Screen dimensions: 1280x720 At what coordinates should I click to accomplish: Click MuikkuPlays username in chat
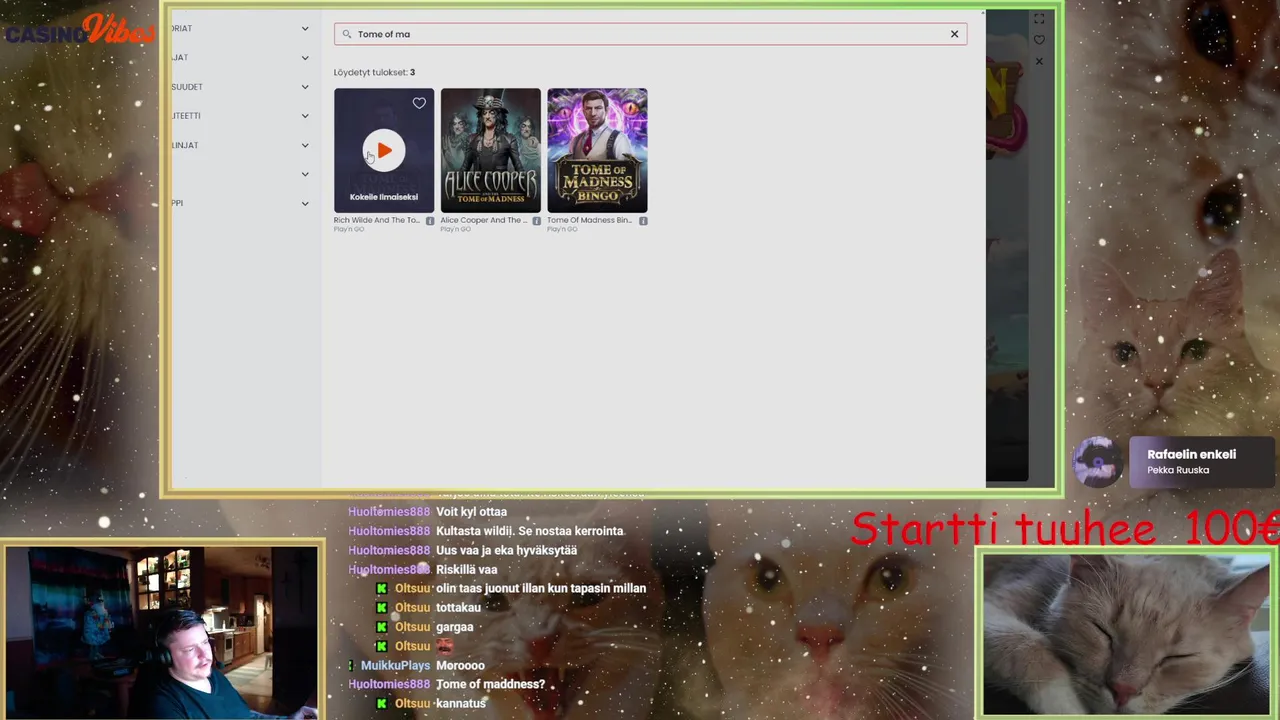click(395, 665)
